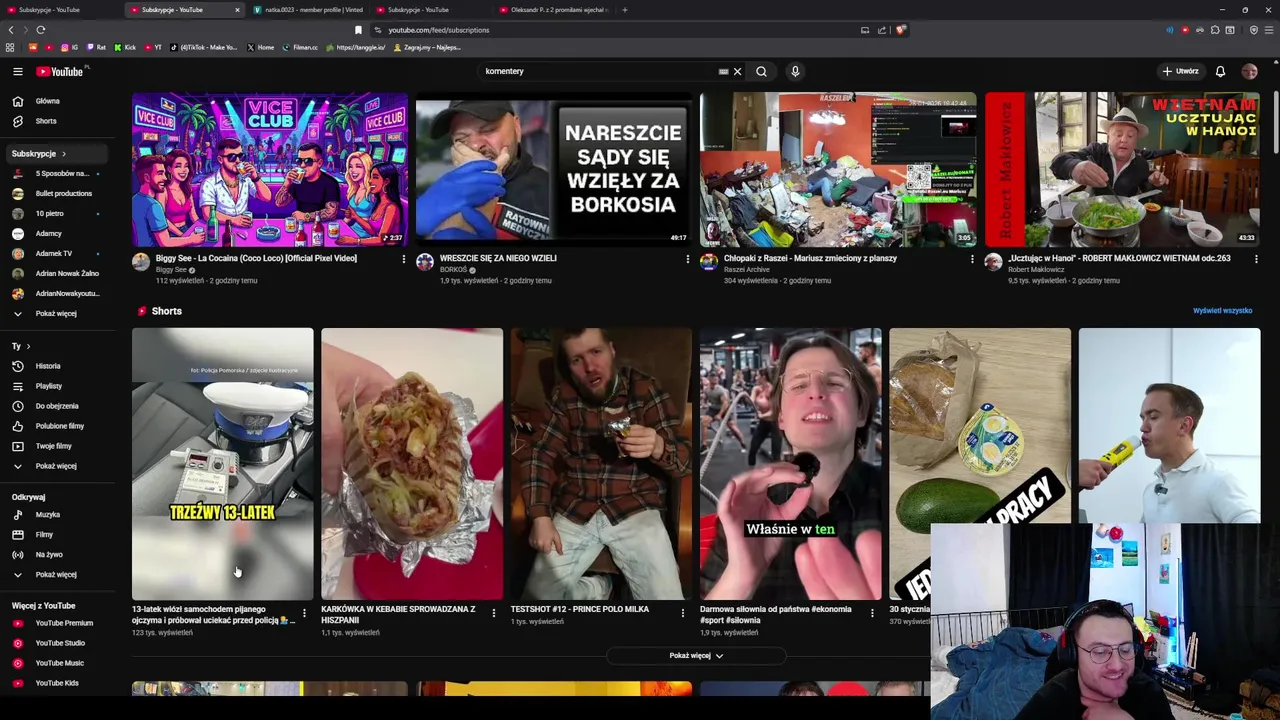Open the Filman.cc bookmark

click(x=300, y=47)
